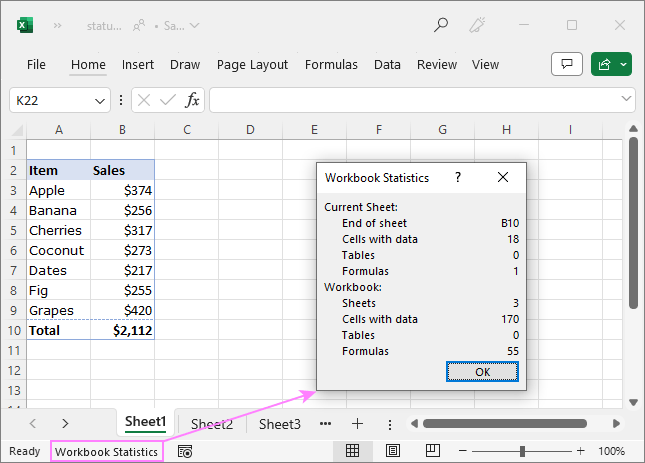Click Workbook Statistics in status bar
The image size is (645, 463).
(106, 452)
